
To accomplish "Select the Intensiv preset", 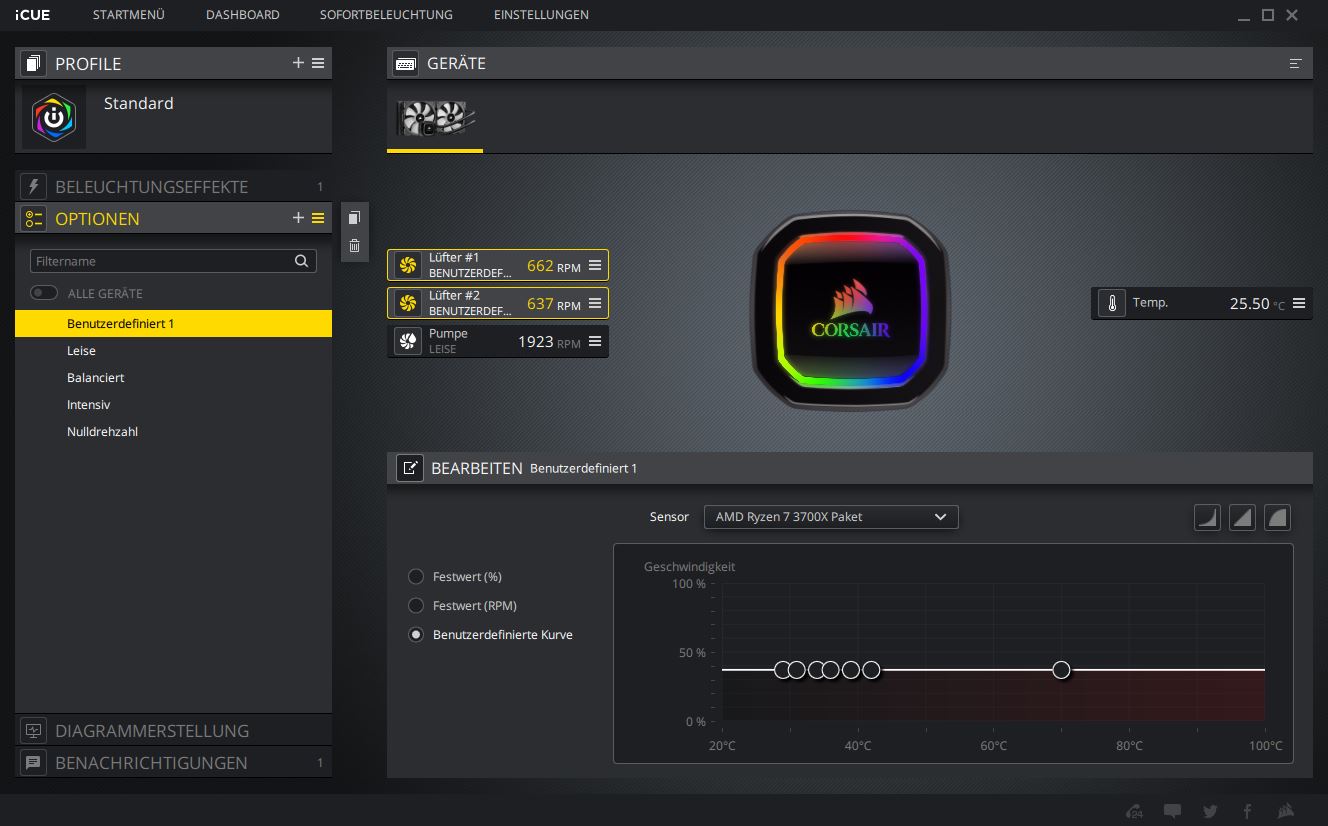I will tap(173, 404).
